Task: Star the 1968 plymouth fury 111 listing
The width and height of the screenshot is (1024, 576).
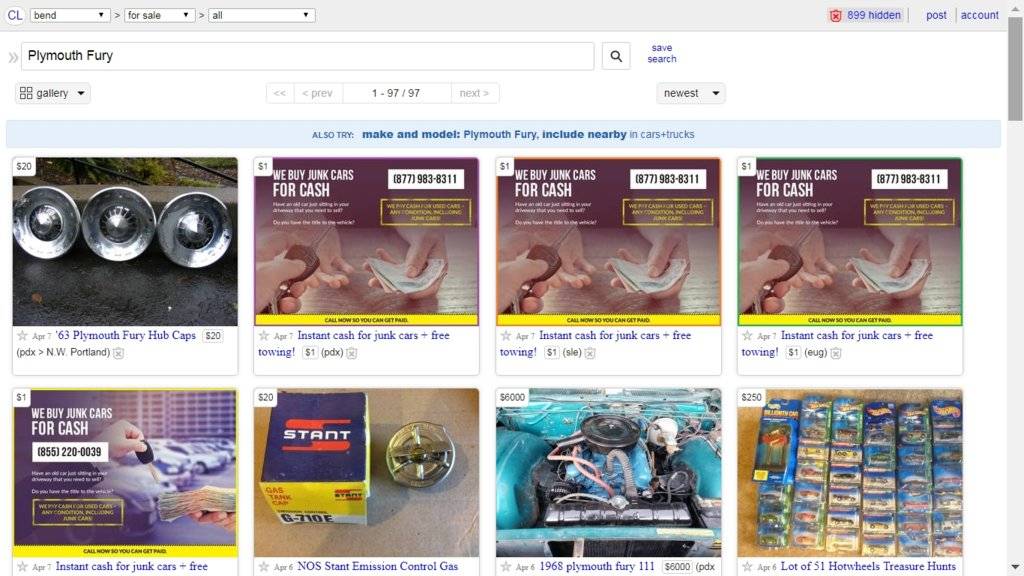Action: tap(505, 567)
